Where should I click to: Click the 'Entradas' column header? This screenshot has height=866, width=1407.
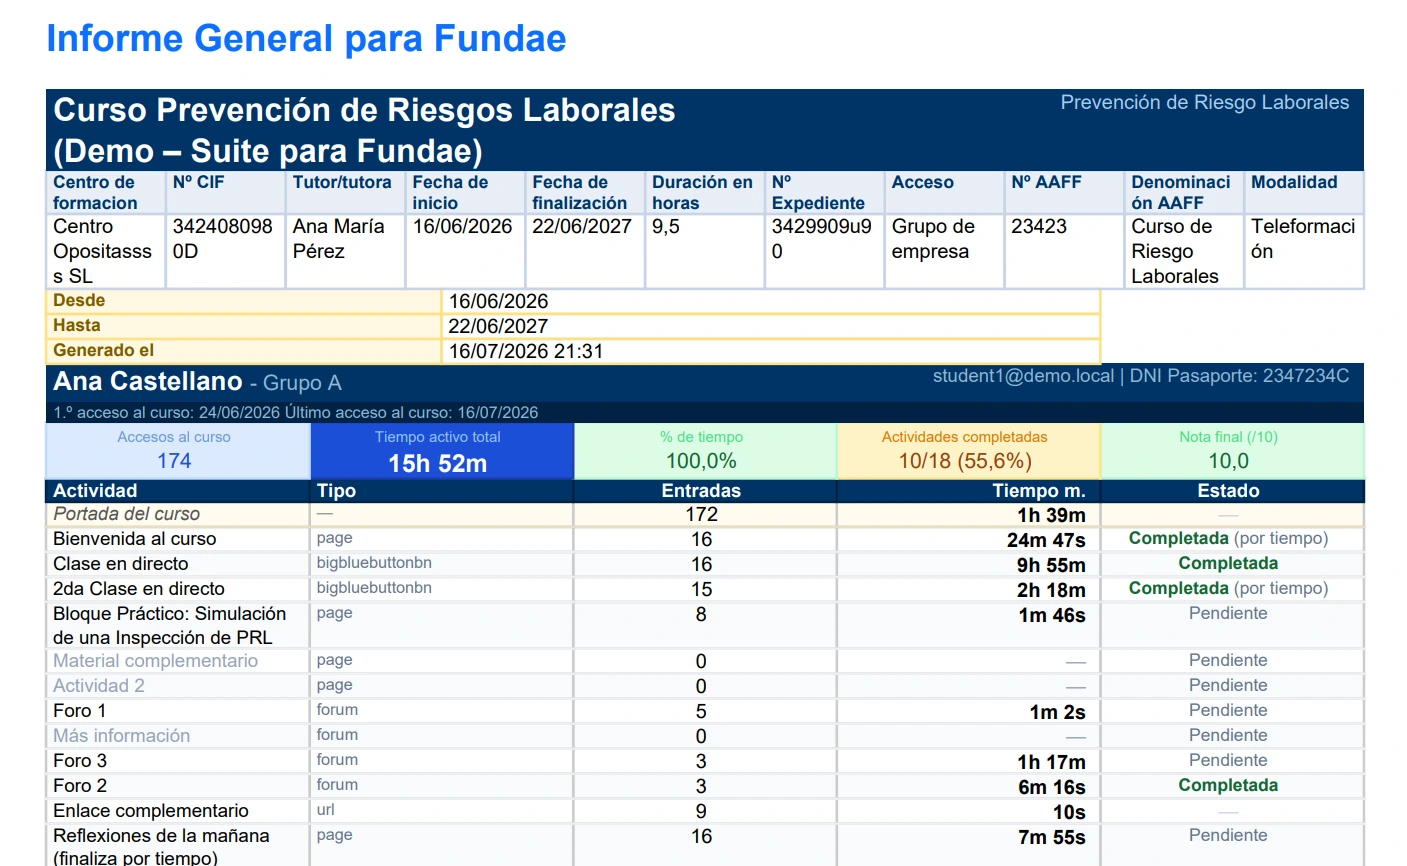[x=701, y=491]
